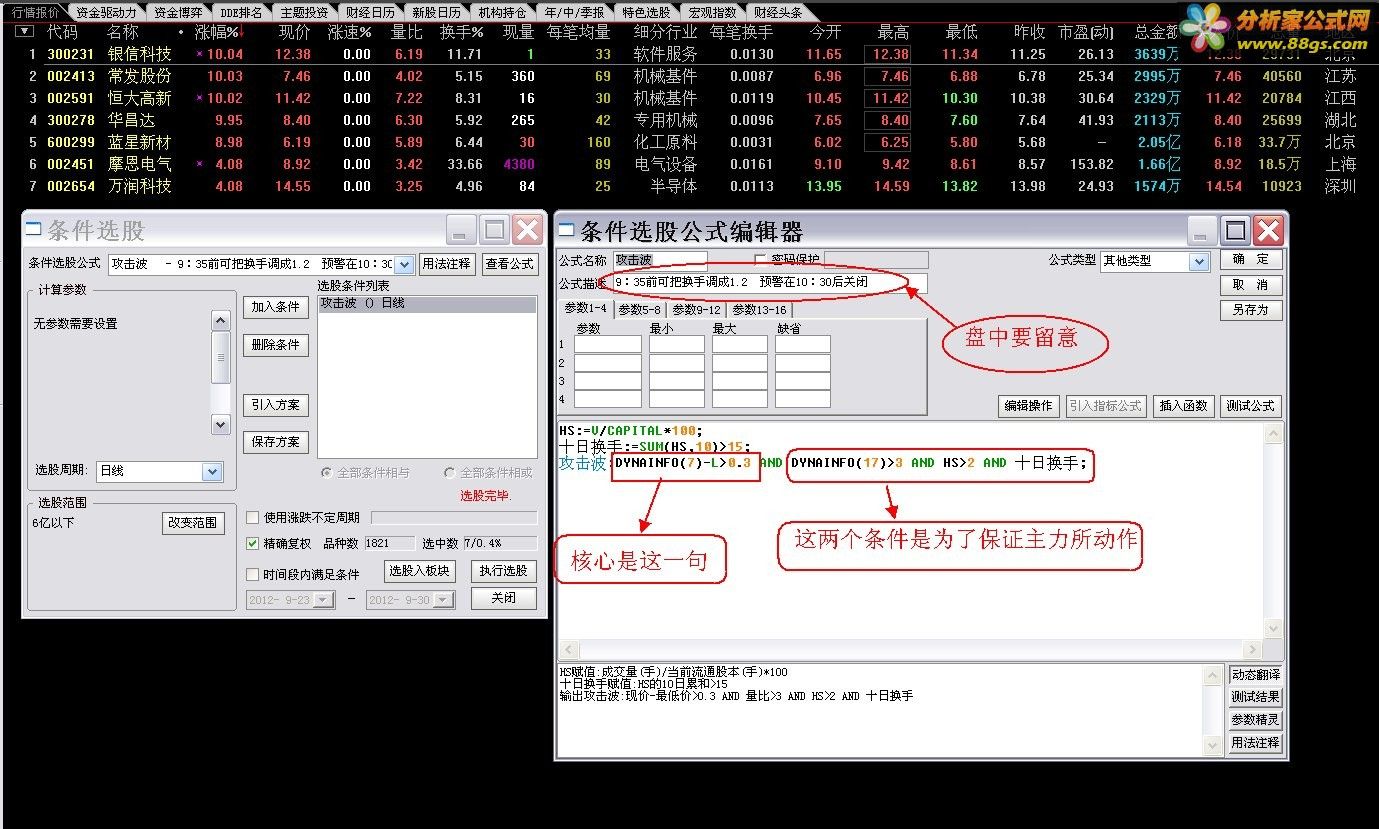Click 查看公式 button
This screenshot has width=1379, height=829.
[510, 264]
